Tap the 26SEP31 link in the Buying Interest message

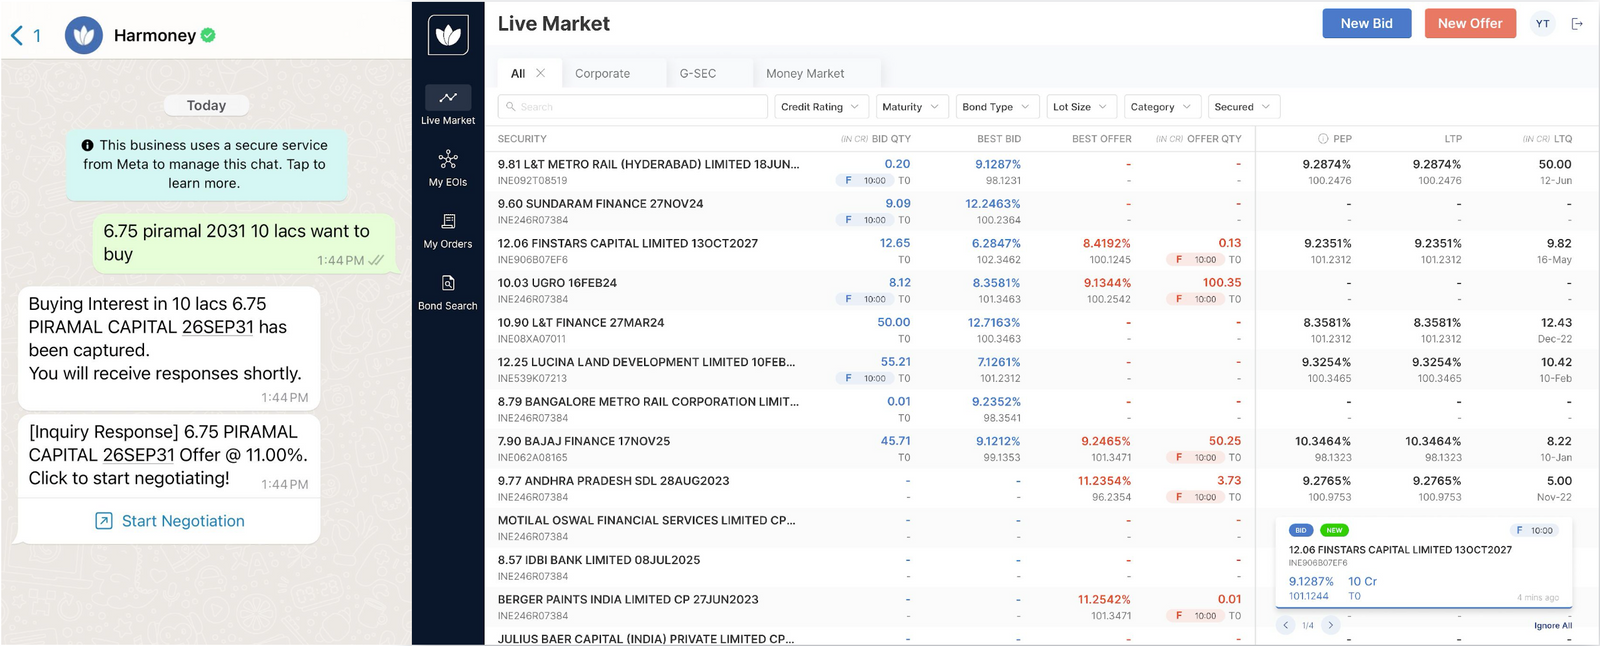click(x=217, y=327)
